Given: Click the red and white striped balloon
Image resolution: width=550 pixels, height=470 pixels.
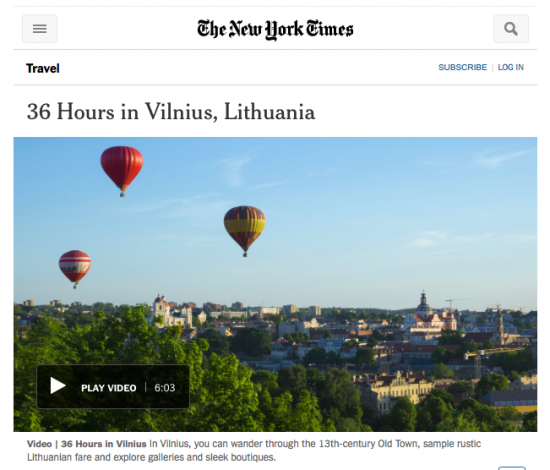Looking at the screenshot, I should [x=75, y=269].
